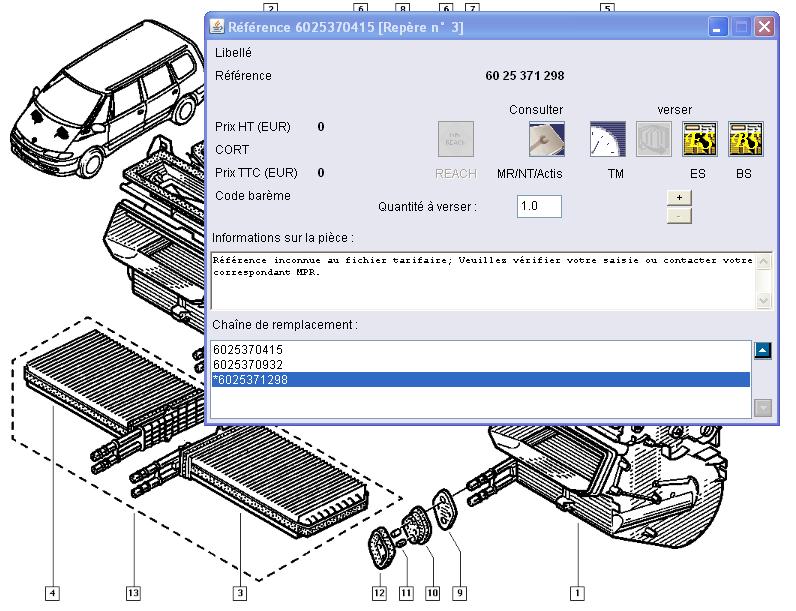Click the greyed icon beside the TM icon

click(x=654, y=139)
